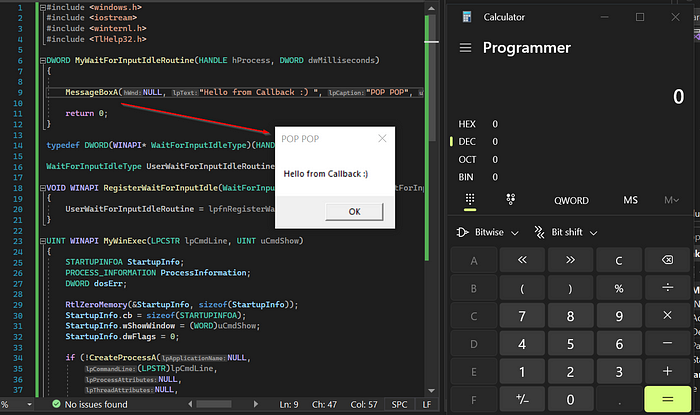The width and height of the screenshot is (700, 415).
Task: Collapse MyWinExec function at line 23
Action: (x=42, y=241)
